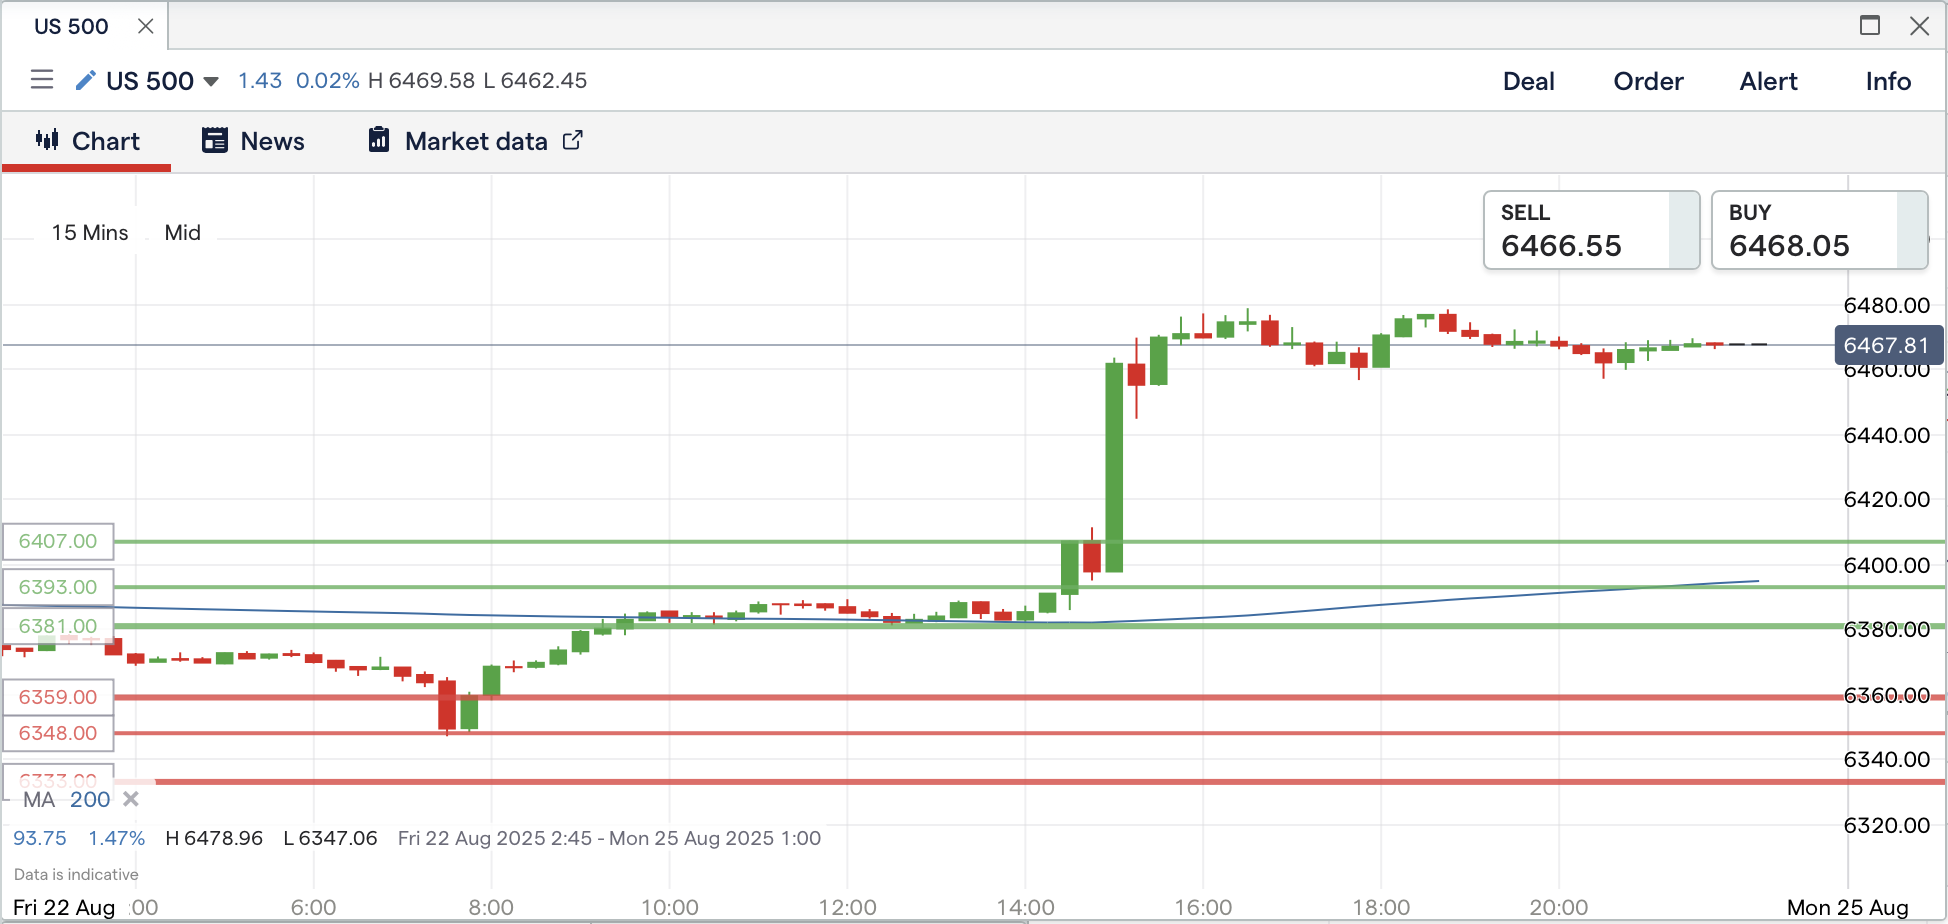1948x924 pixels.
Task: Open the Order menu item
Action: point(1648,81)
